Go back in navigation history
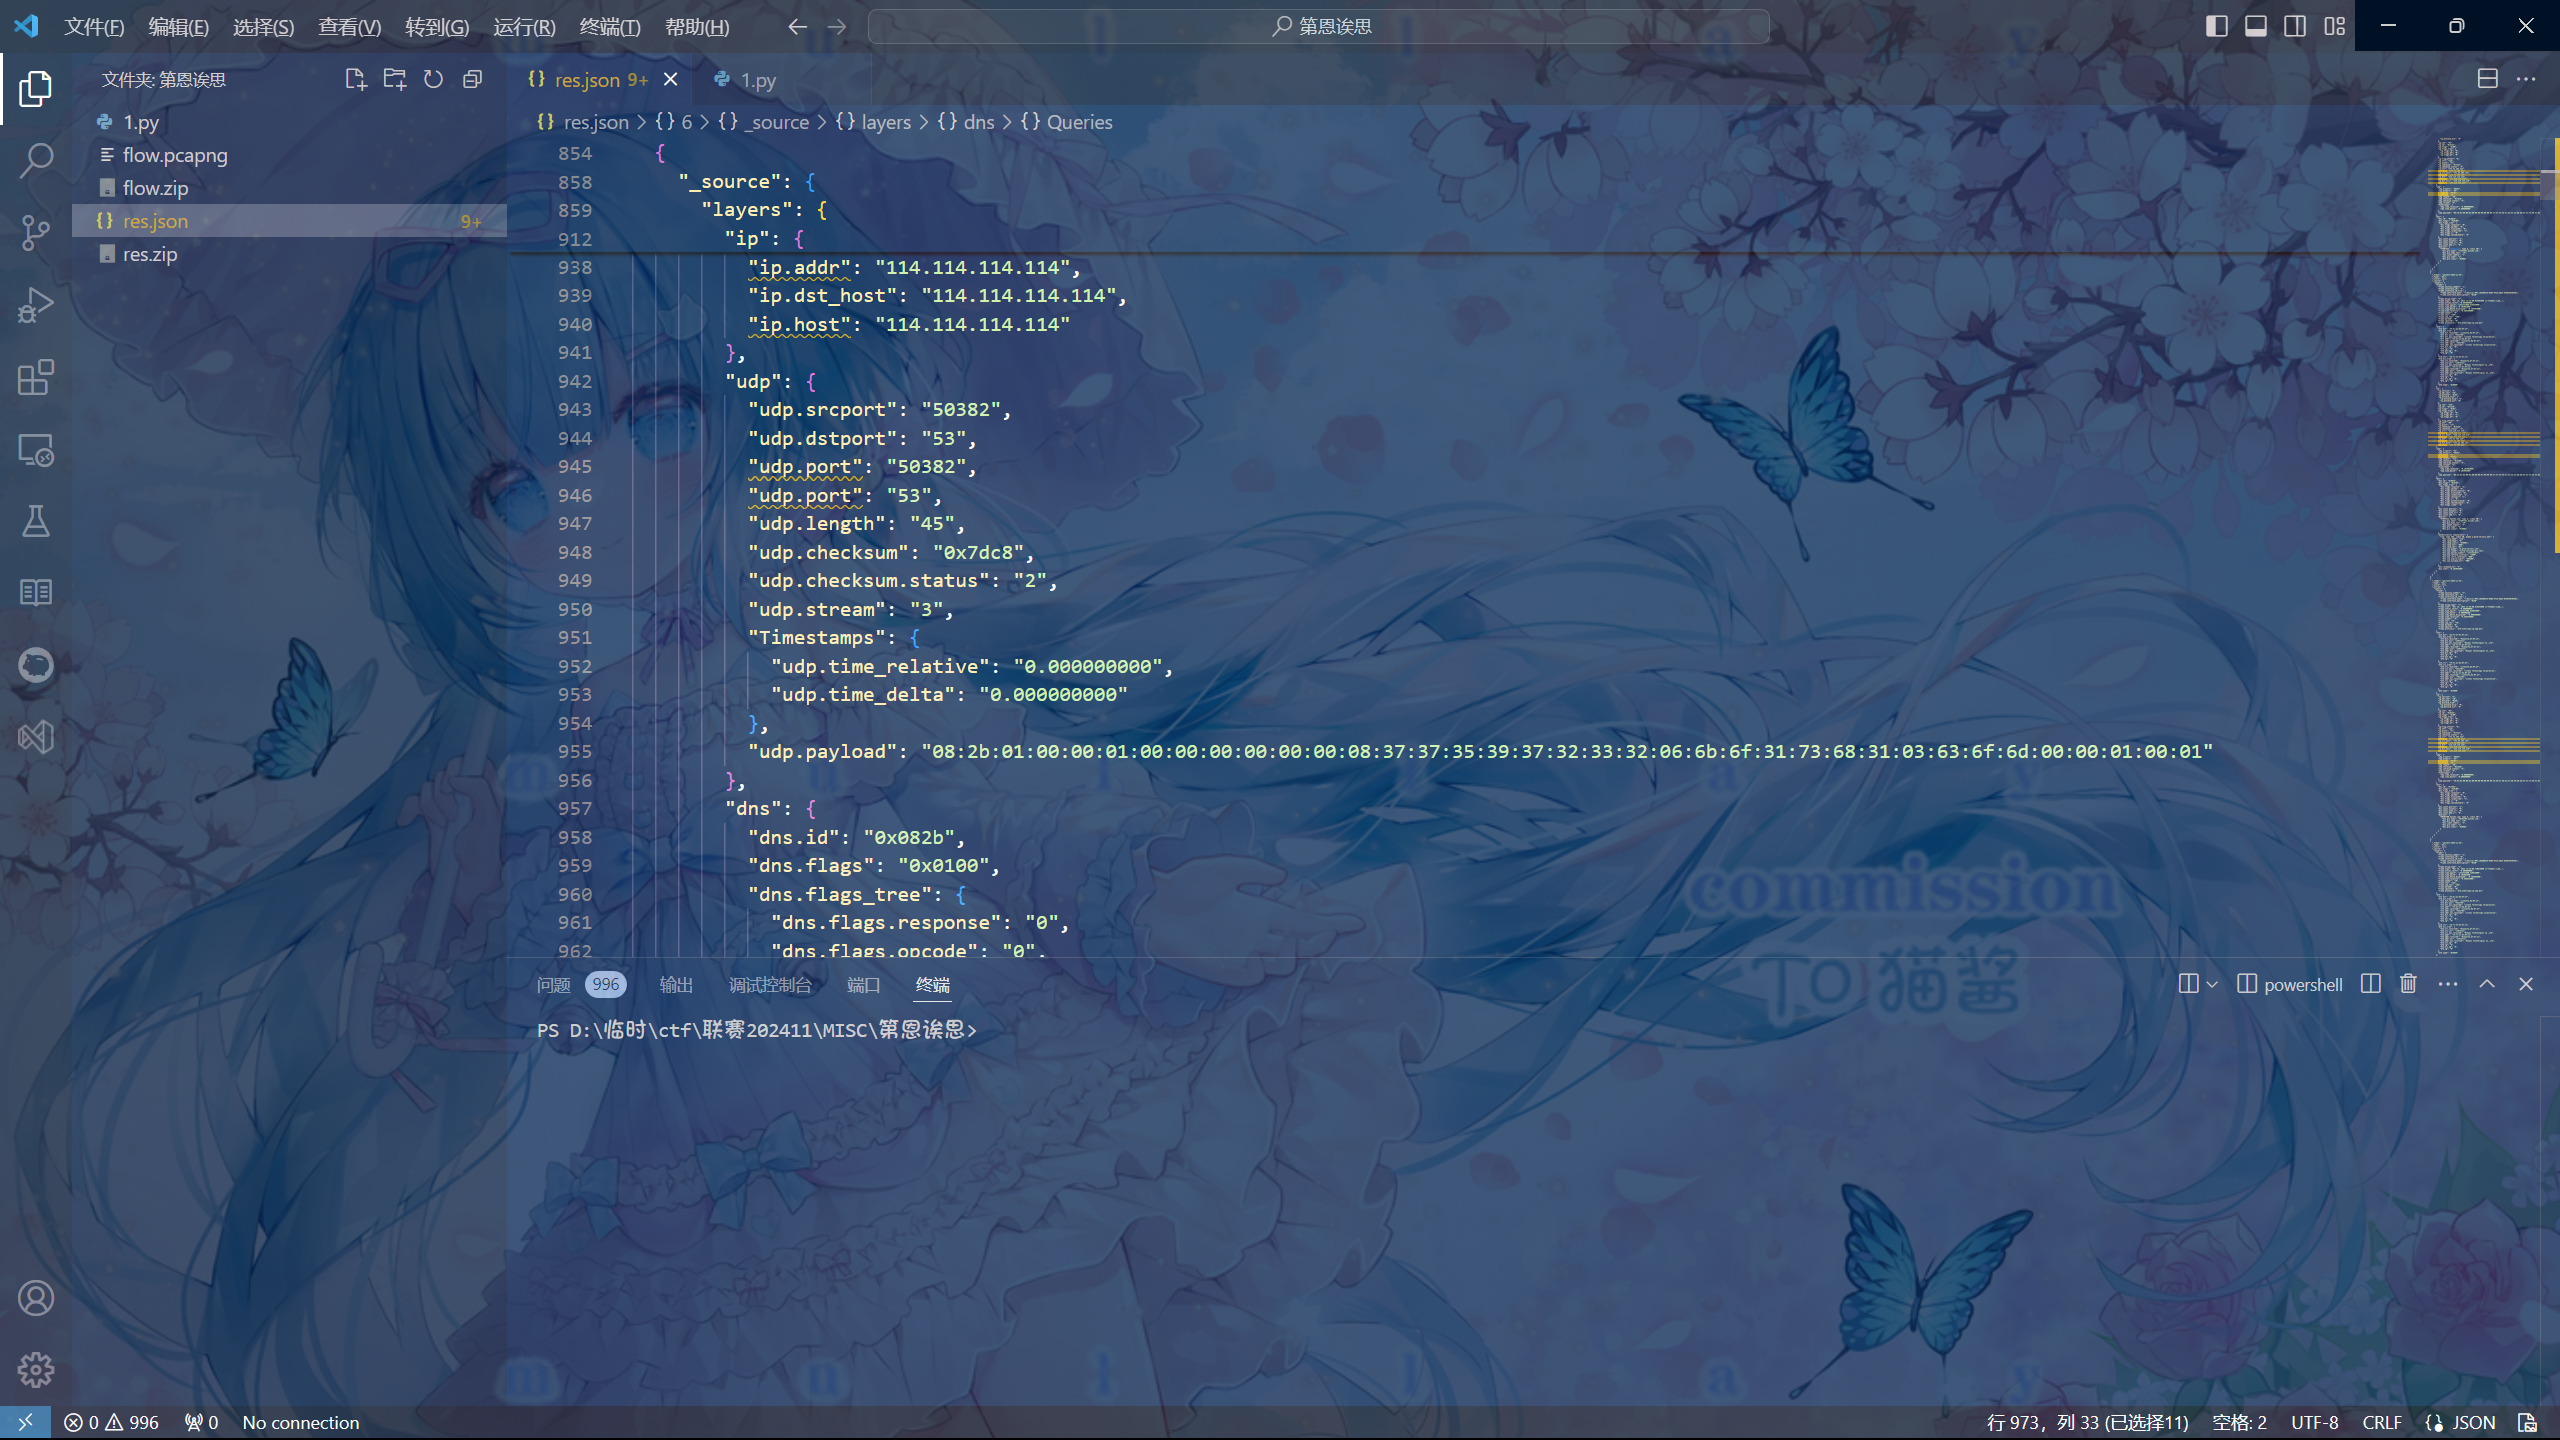The width and height of the screenshot is (2560, 1440). coord(797,27)
